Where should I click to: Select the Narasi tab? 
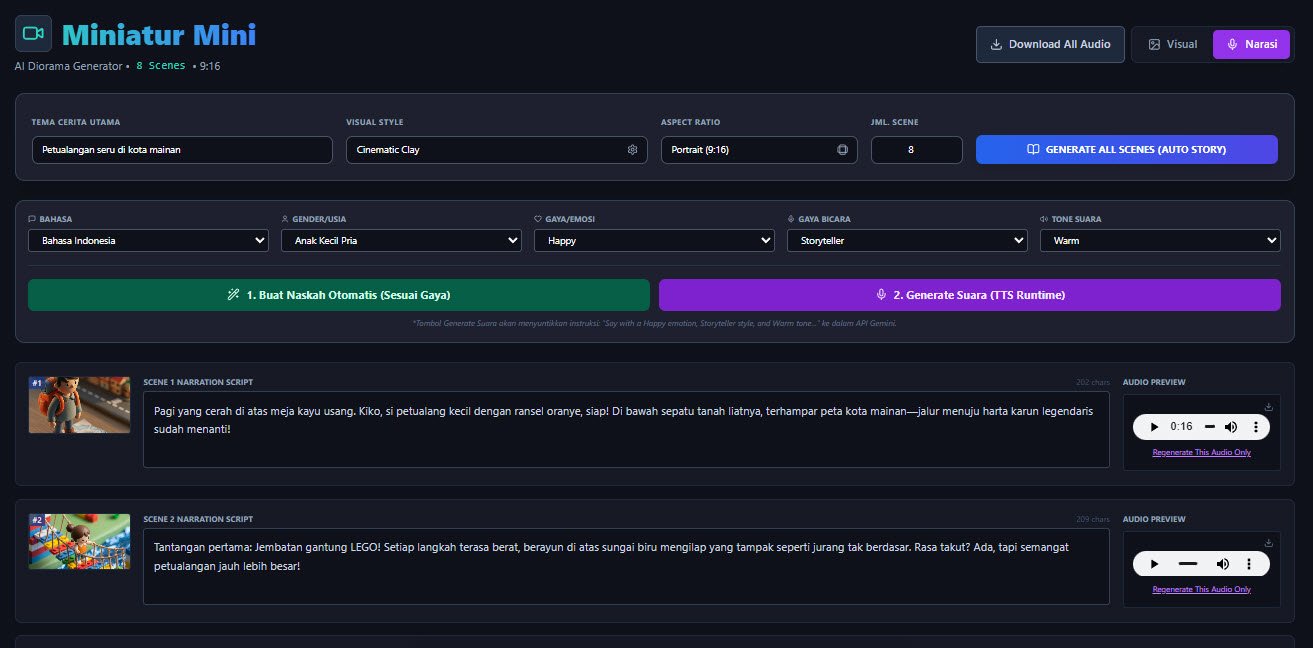tap(1252, 44)
